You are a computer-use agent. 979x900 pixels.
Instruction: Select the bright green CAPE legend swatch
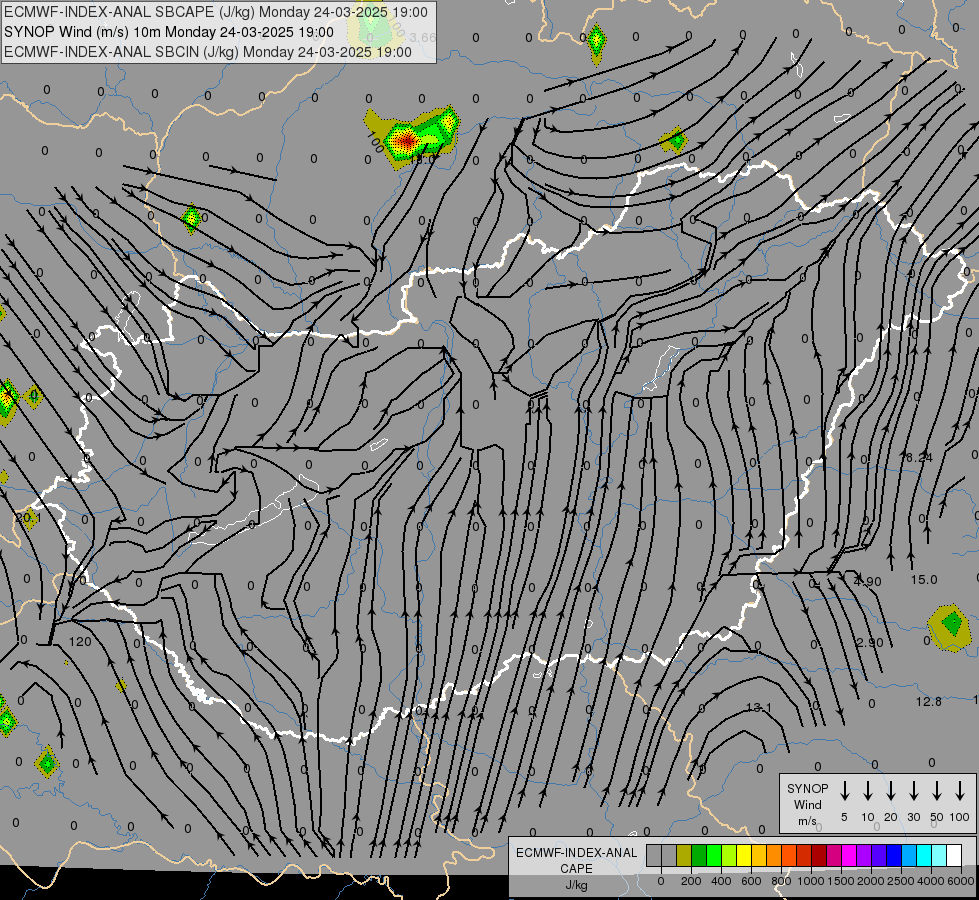tap(714, 856)
